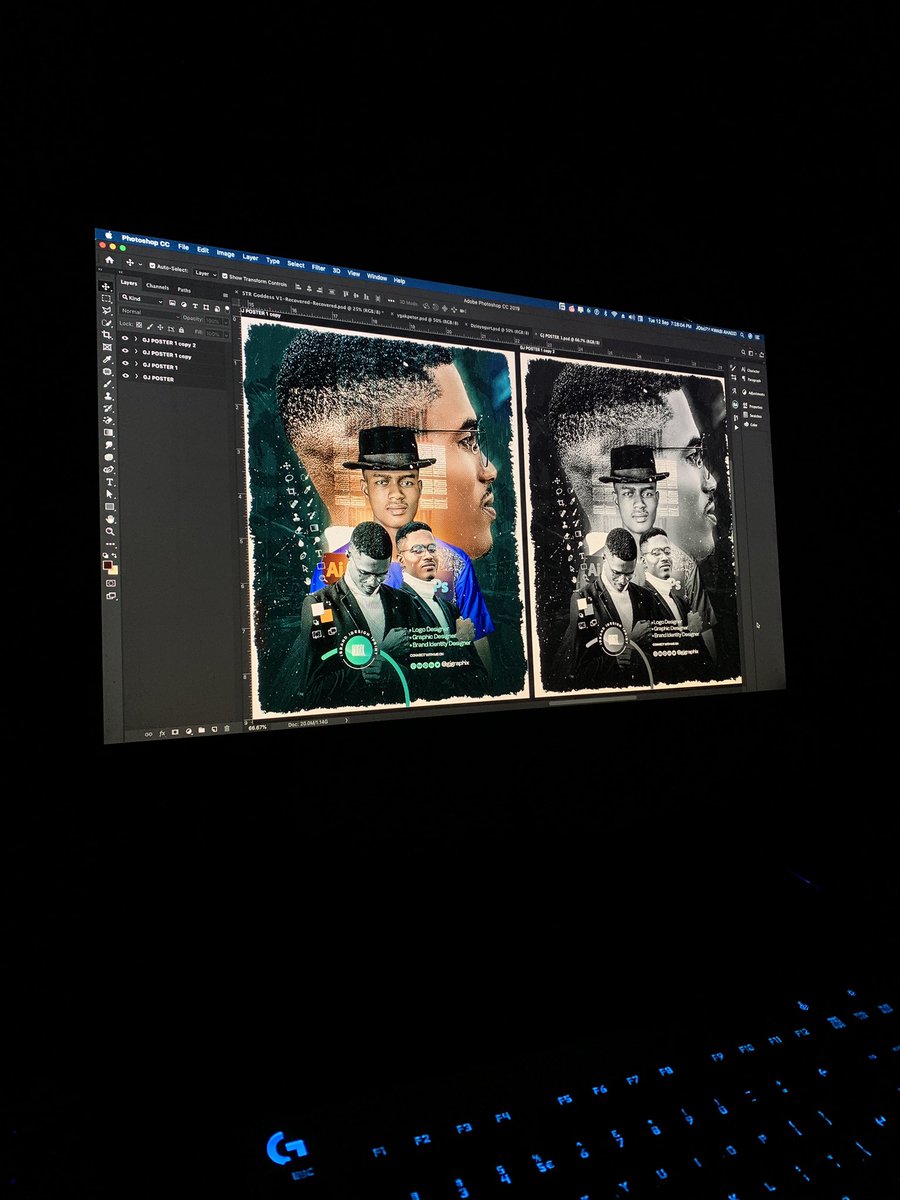Open the Edit Toolbar three-dots menu
The image size is (900, 1200).
click(110, 544)
